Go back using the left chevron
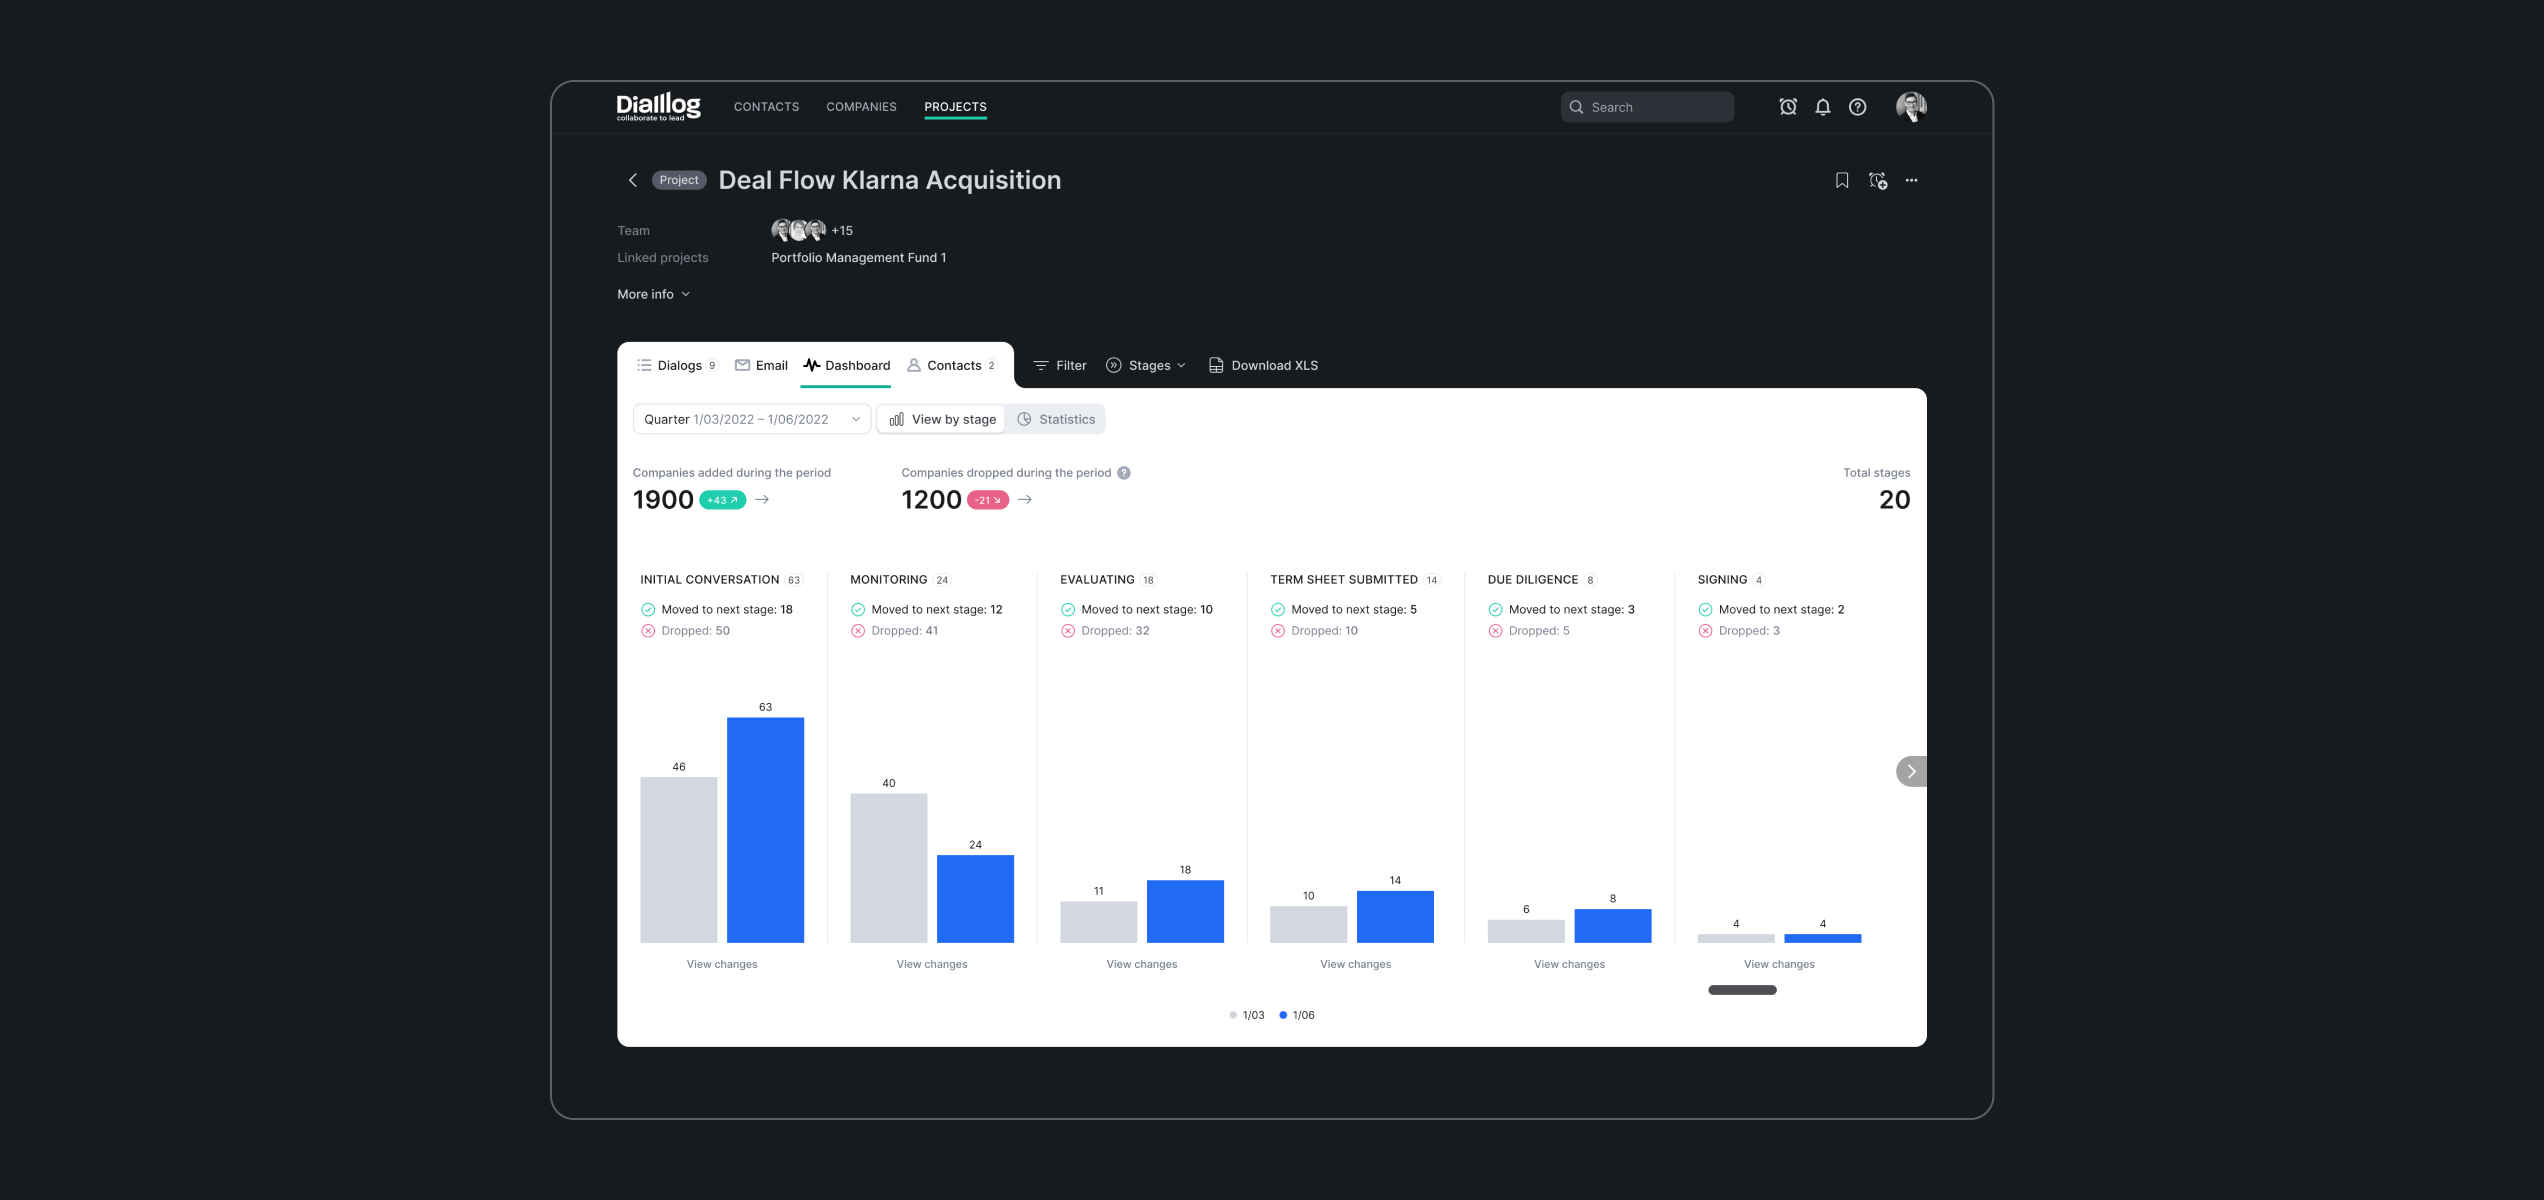2544x1200 pixels. click(632, 180)
